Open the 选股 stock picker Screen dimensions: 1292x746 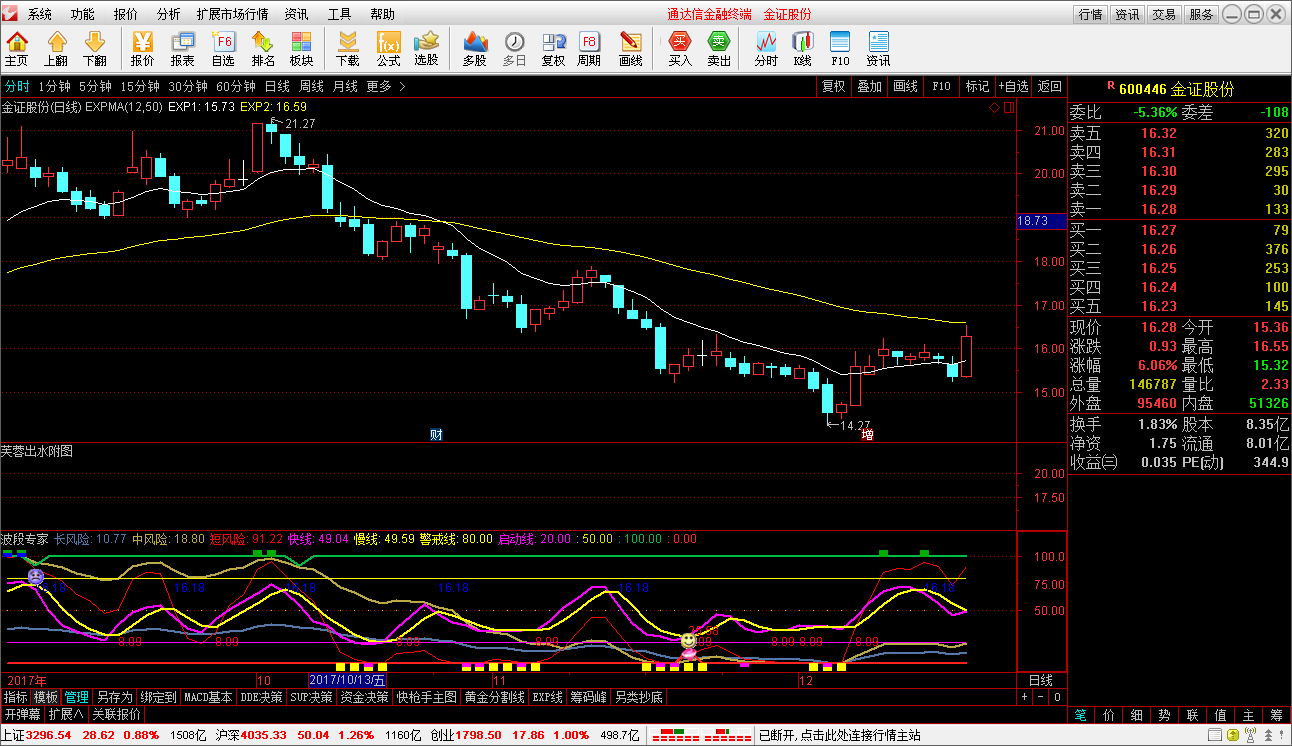pyautogui.click(x=426, y=48)
